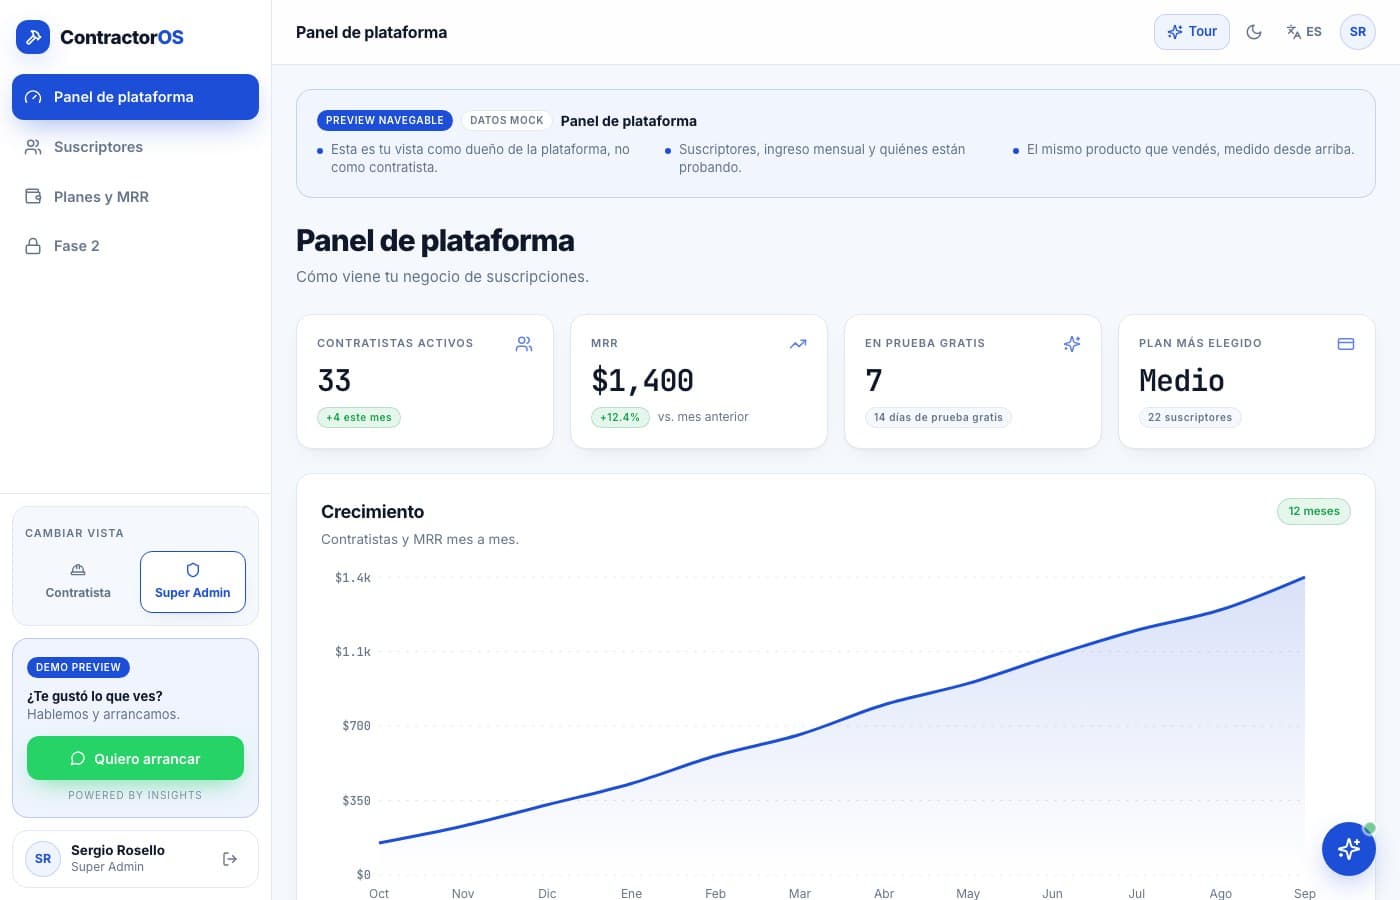Click the Crecimiento chart heading

click(373, 511)
